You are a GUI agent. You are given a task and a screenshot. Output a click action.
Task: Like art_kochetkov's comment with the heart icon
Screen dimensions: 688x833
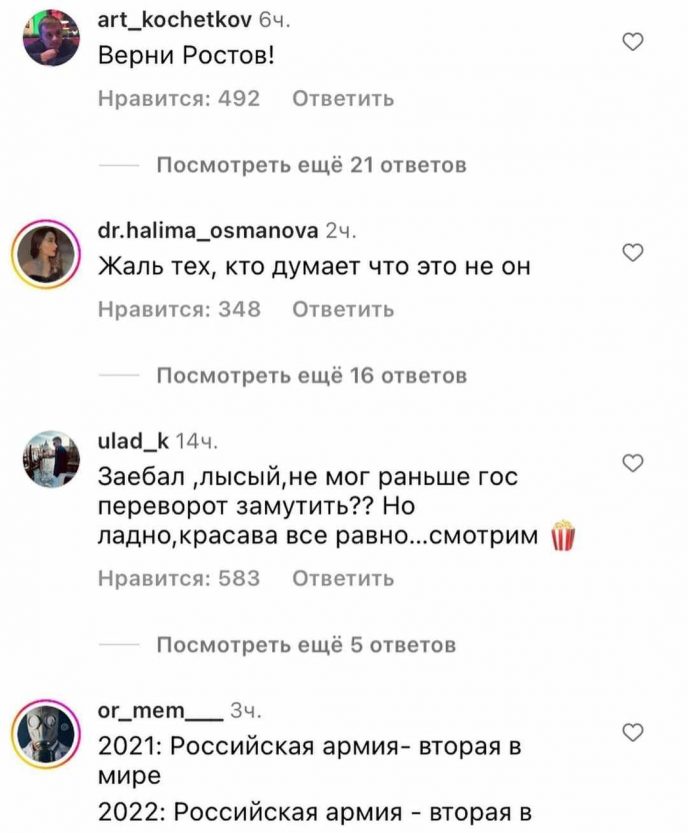[633, 41]
